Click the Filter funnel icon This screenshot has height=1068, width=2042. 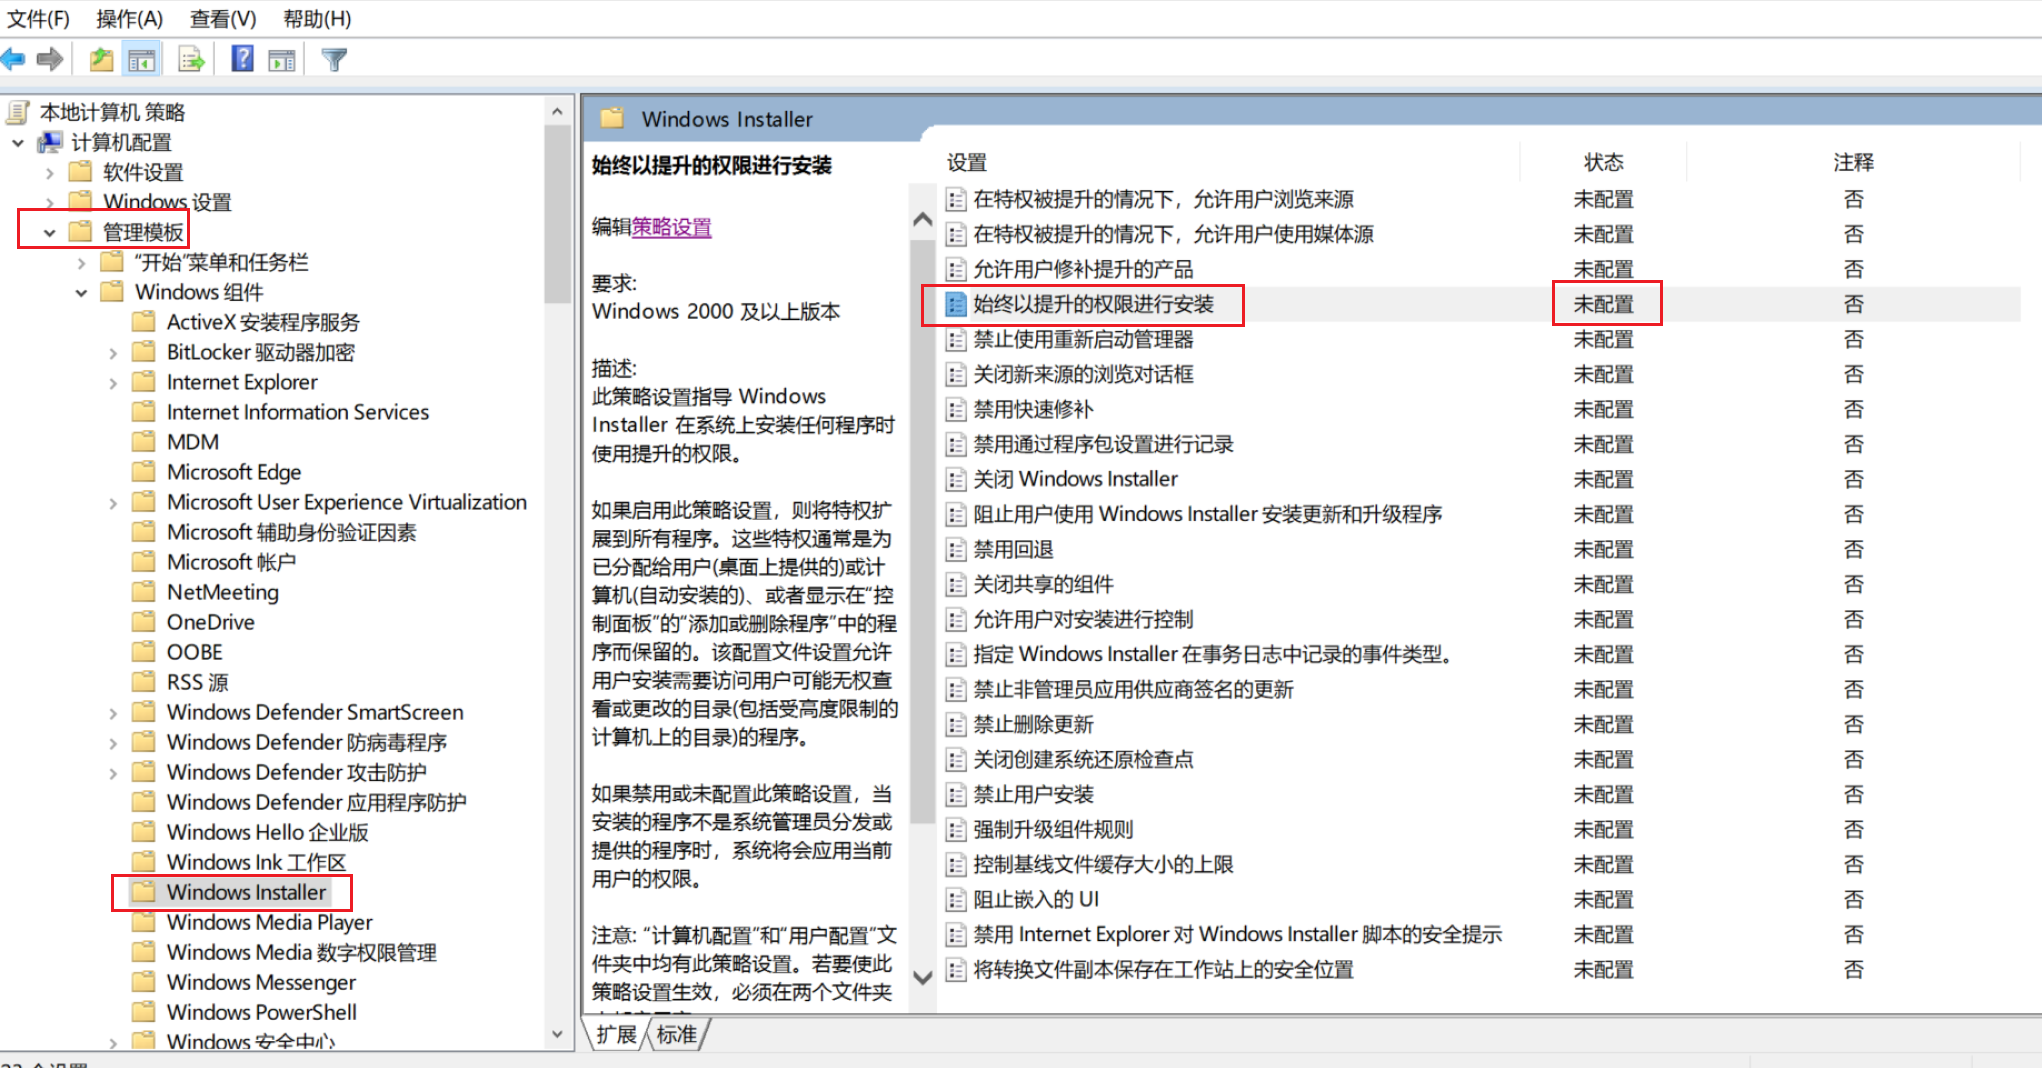pos(334,60)
